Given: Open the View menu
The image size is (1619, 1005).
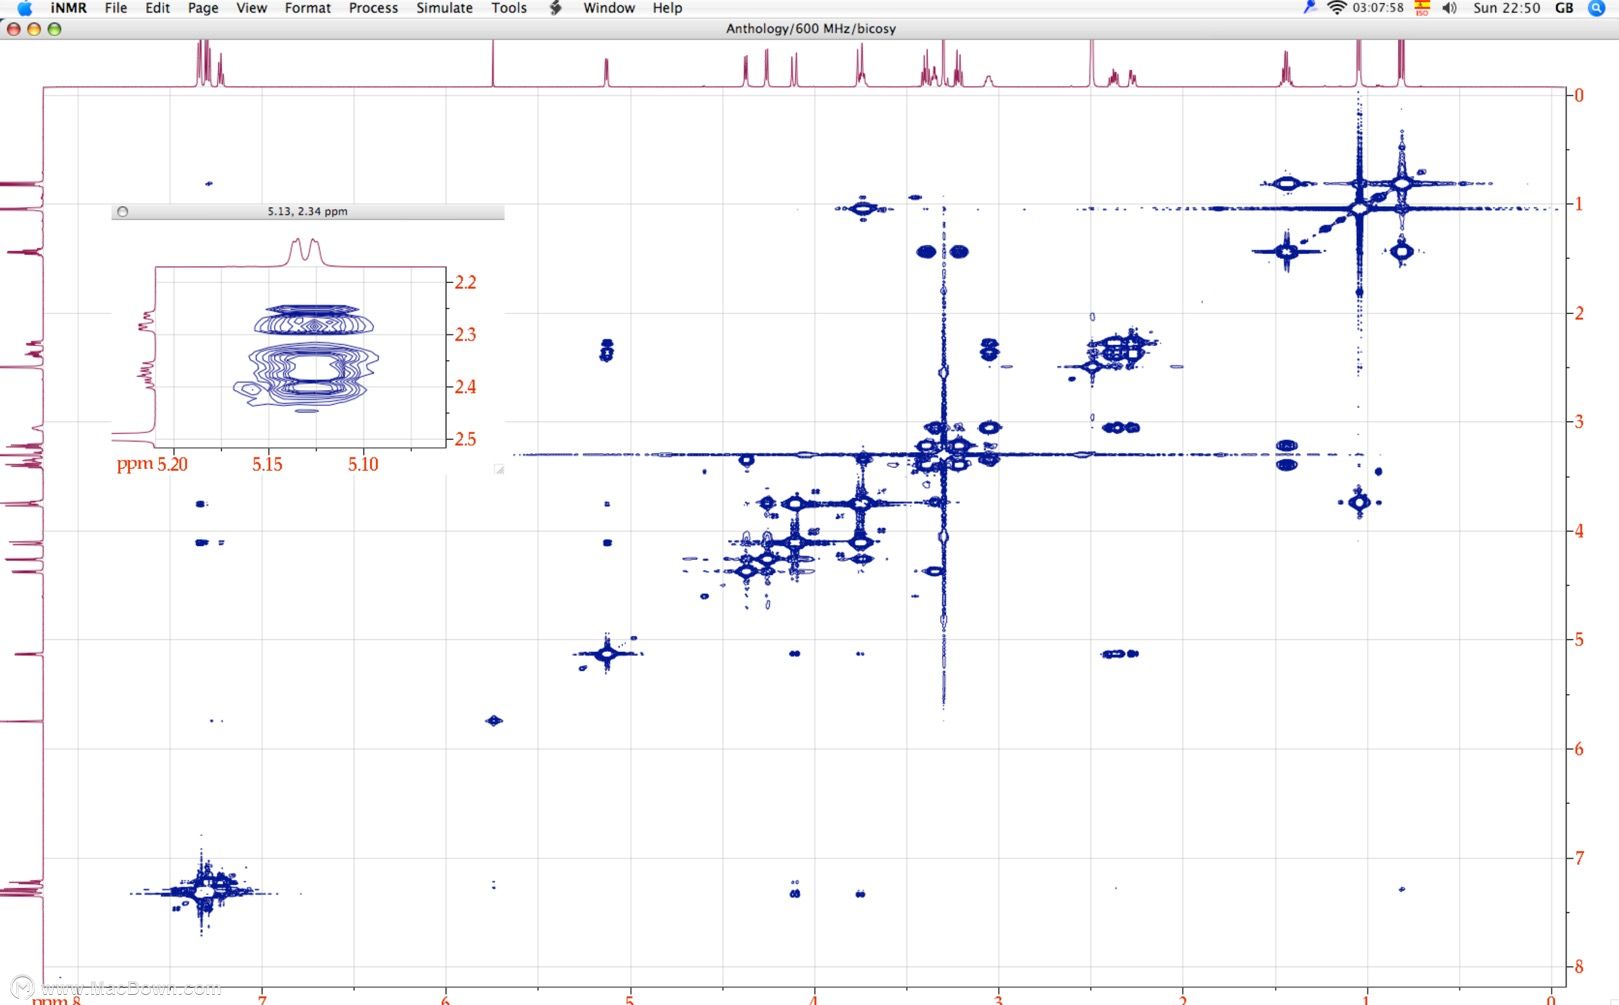Looking at the screenshot, I should (x=251, y=8).
